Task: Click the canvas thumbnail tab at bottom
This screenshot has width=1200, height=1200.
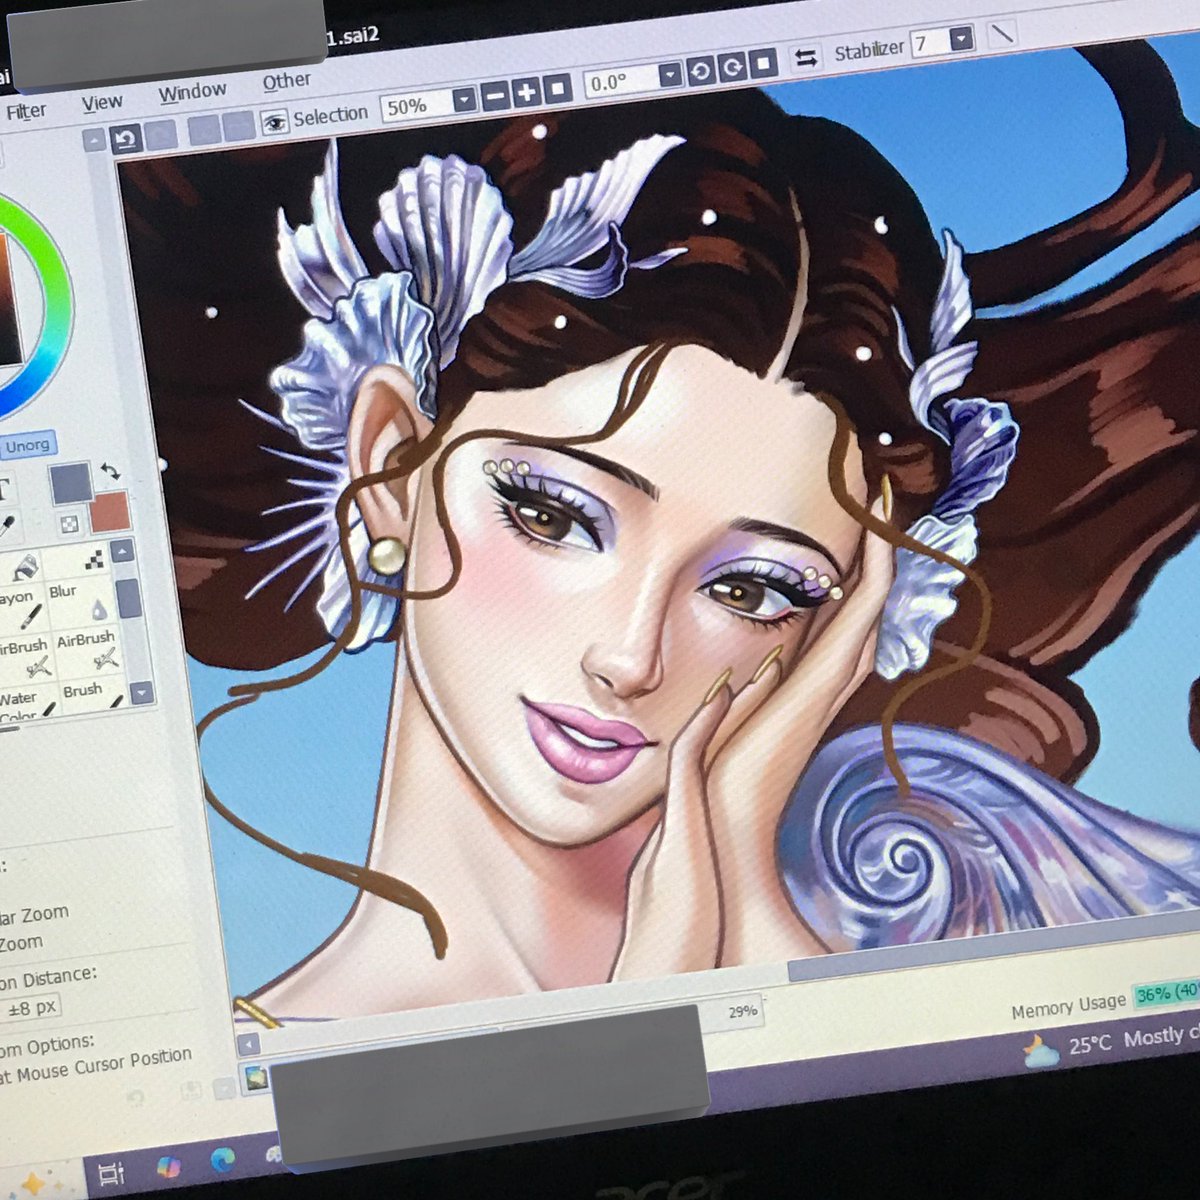Action: (257, 1078)
